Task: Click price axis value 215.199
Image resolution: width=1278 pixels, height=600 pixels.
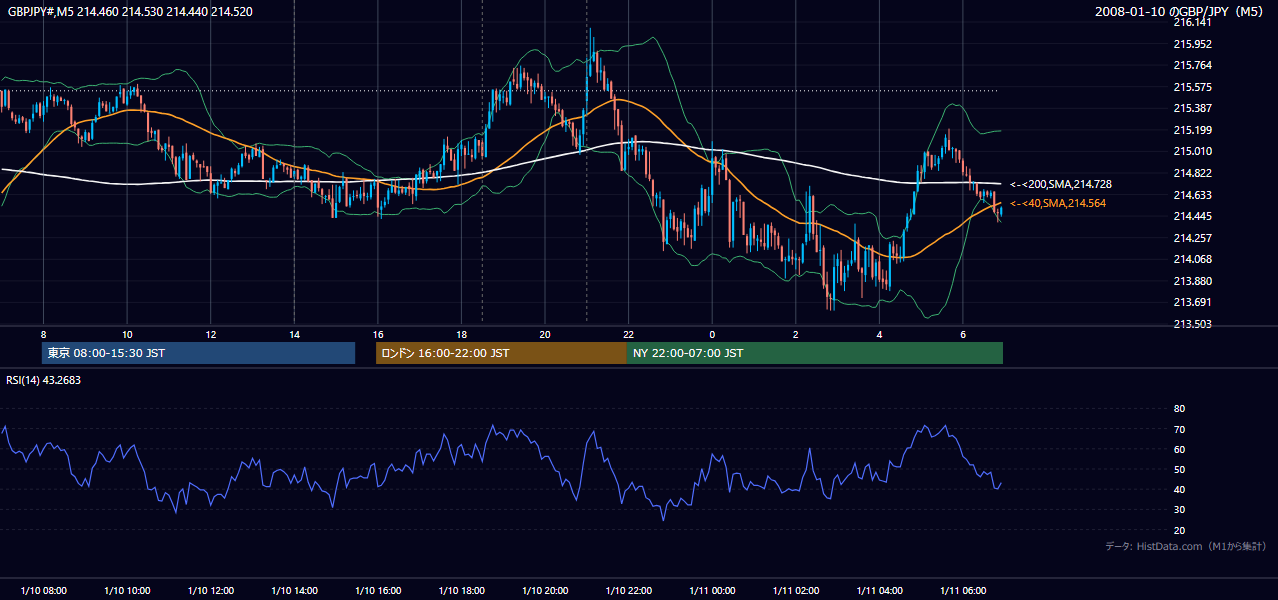Action: tap(1192, 130)
